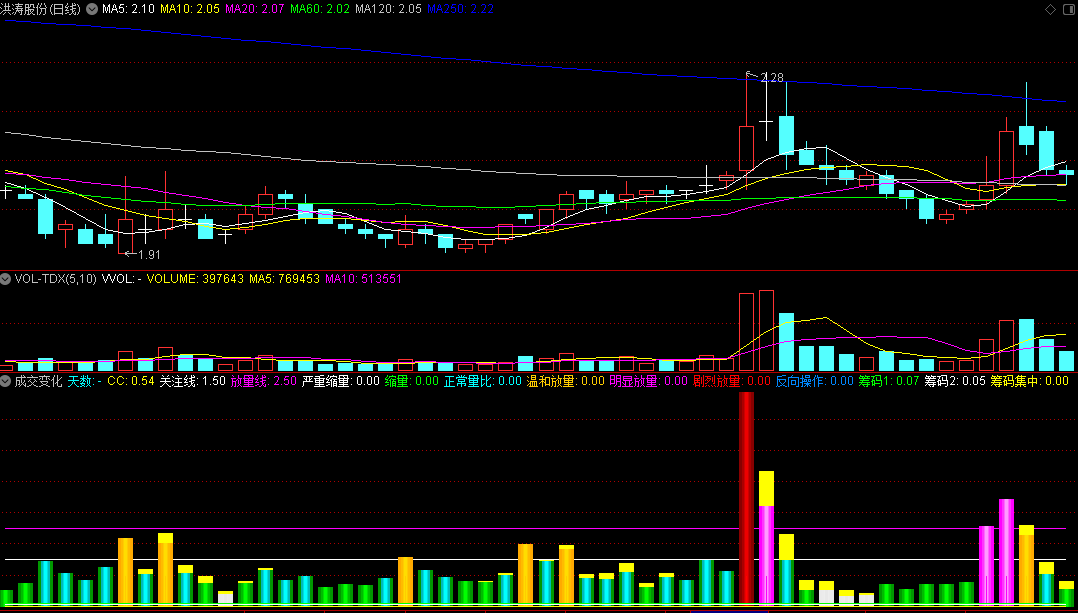Click the diamond icon at chart's top right
This screenshot has width=1078, height=613.
[1050, 9]
